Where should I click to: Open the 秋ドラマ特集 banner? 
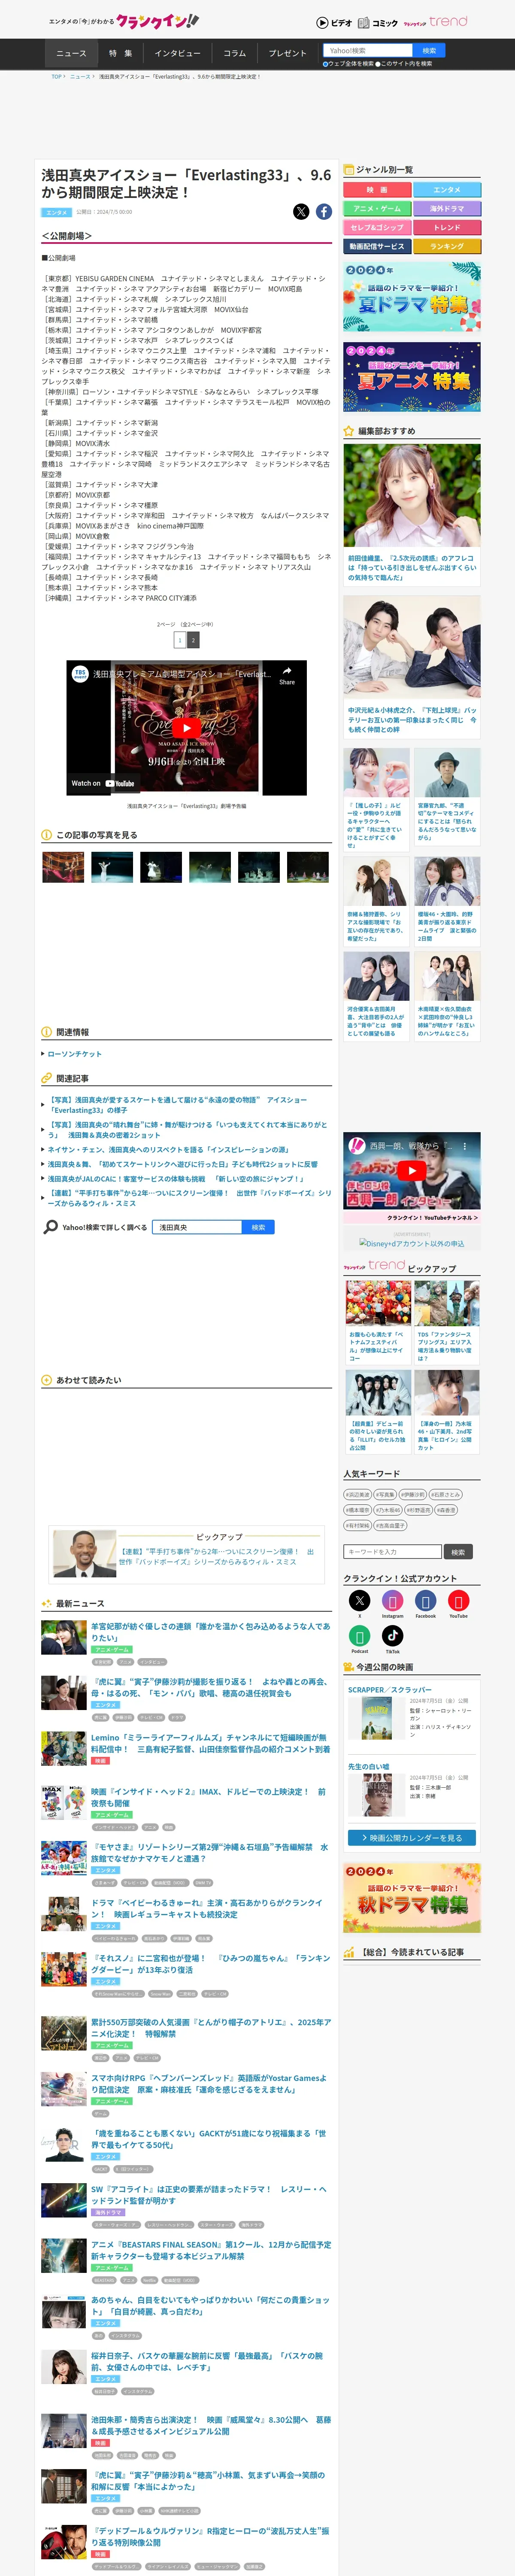(x=411, y=1898)
